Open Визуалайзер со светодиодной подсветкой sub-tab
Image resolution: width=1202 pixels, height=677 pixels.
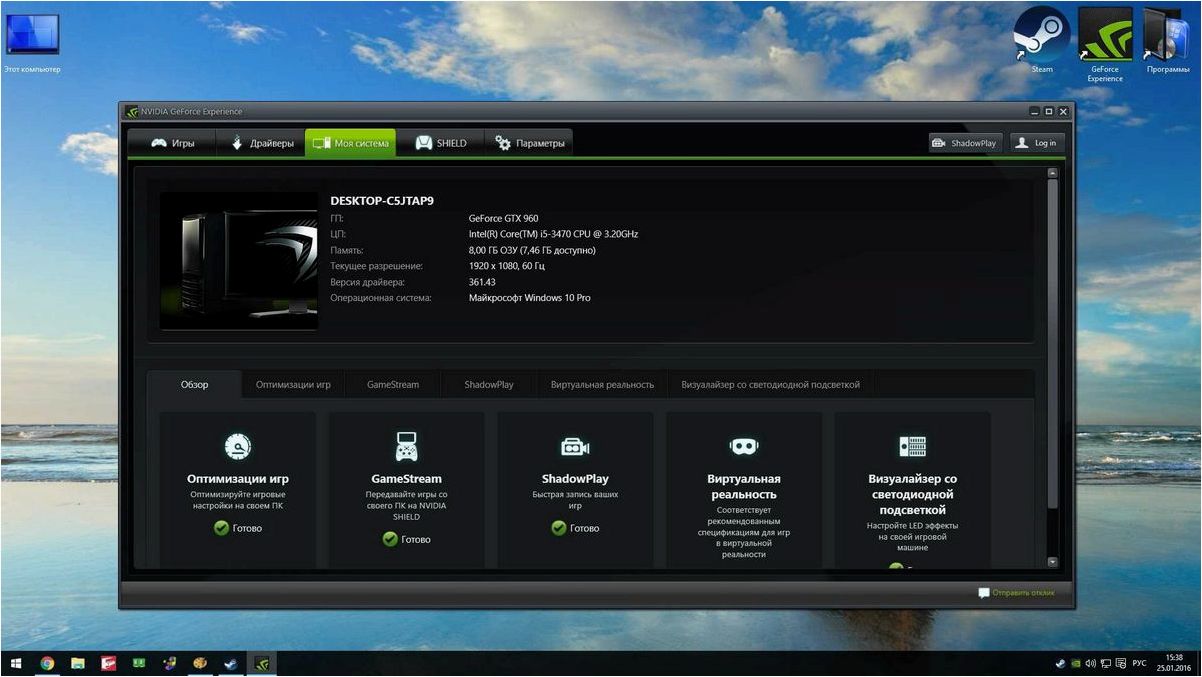(x=770, y=384)
